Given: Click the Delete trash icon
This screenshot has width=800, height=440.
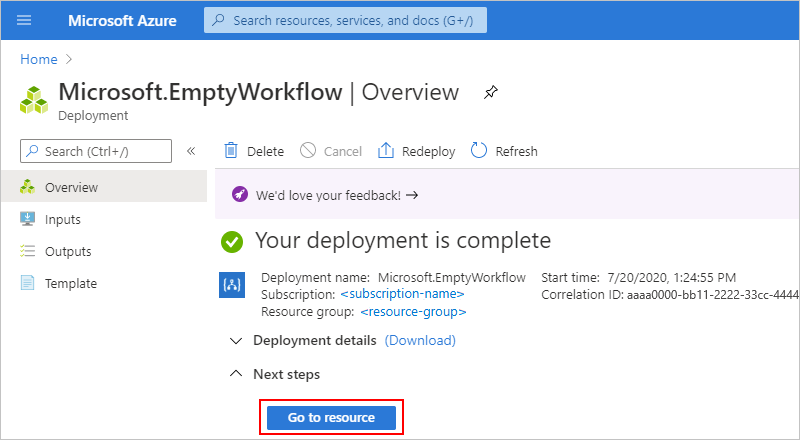Looking at the screenshot, I should point(231,151).
